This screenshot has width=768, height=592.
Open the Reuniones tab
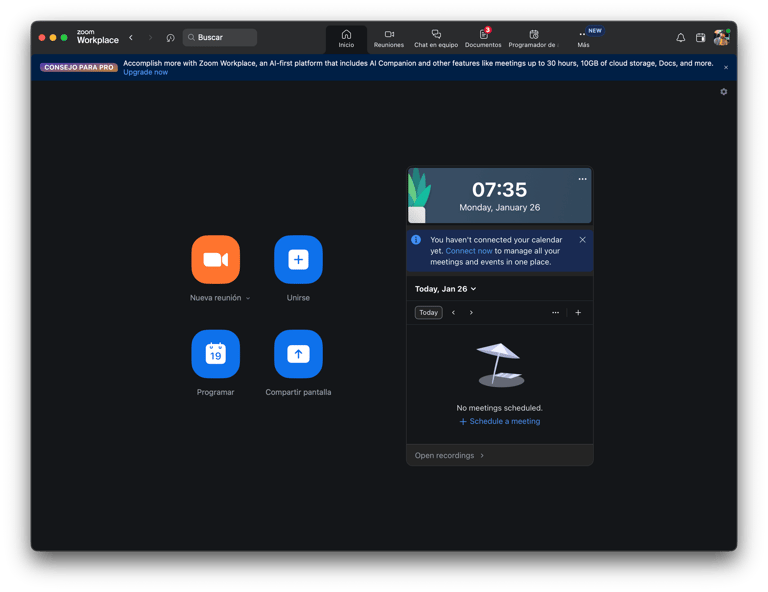pyautogui.click(x=389, y=39)
